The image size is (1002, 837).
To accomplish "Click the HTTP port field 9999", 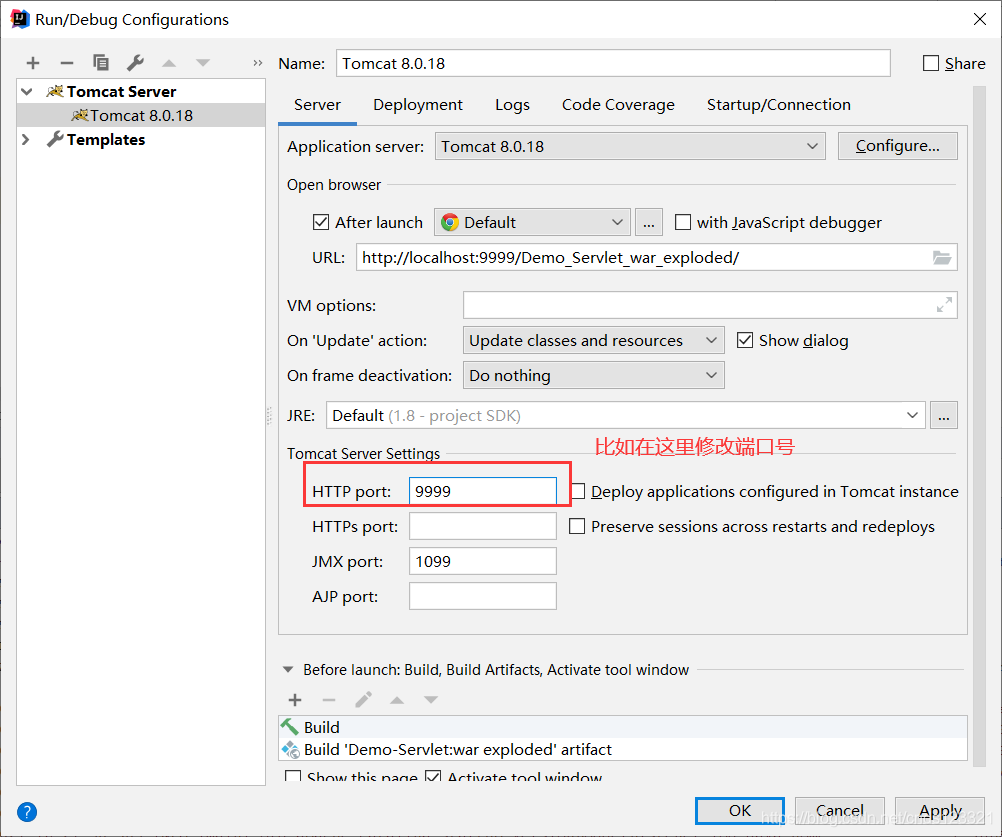I will pyautogui.click(x=482, y=491).
